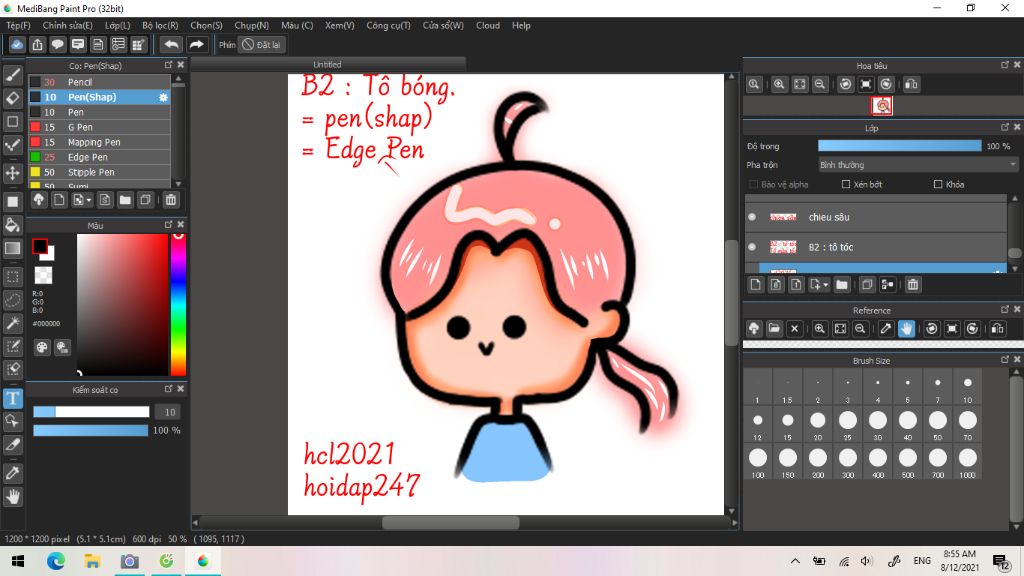Hide the B2 : tô tóc layer

click(752, 247)
